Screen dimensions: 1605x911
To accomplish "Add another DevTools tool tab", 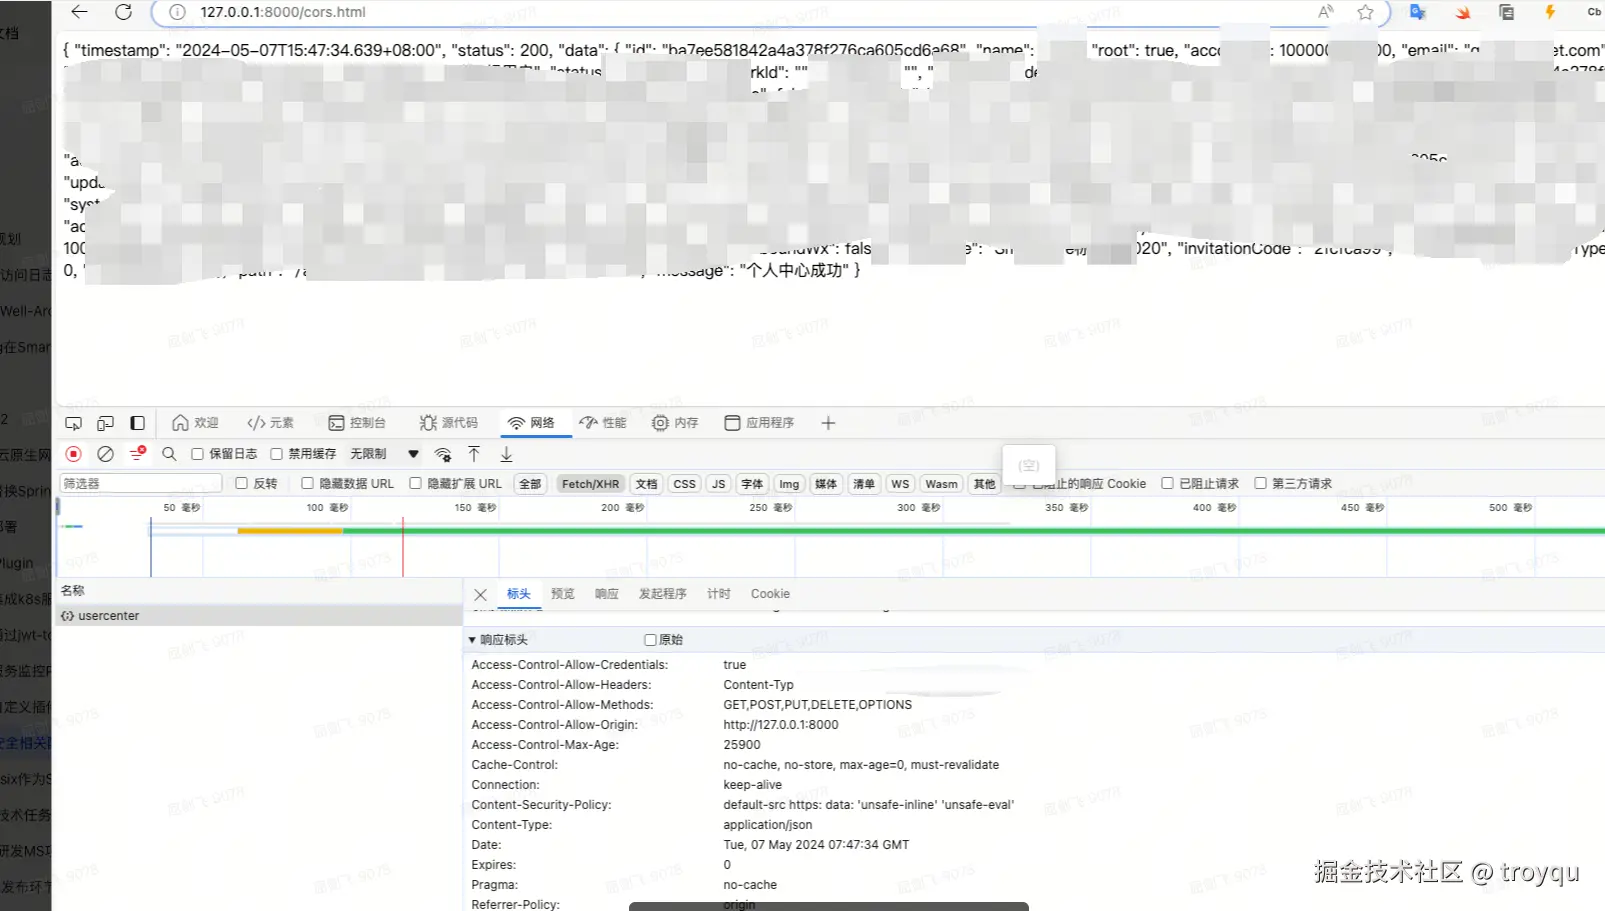I will 828,423.
